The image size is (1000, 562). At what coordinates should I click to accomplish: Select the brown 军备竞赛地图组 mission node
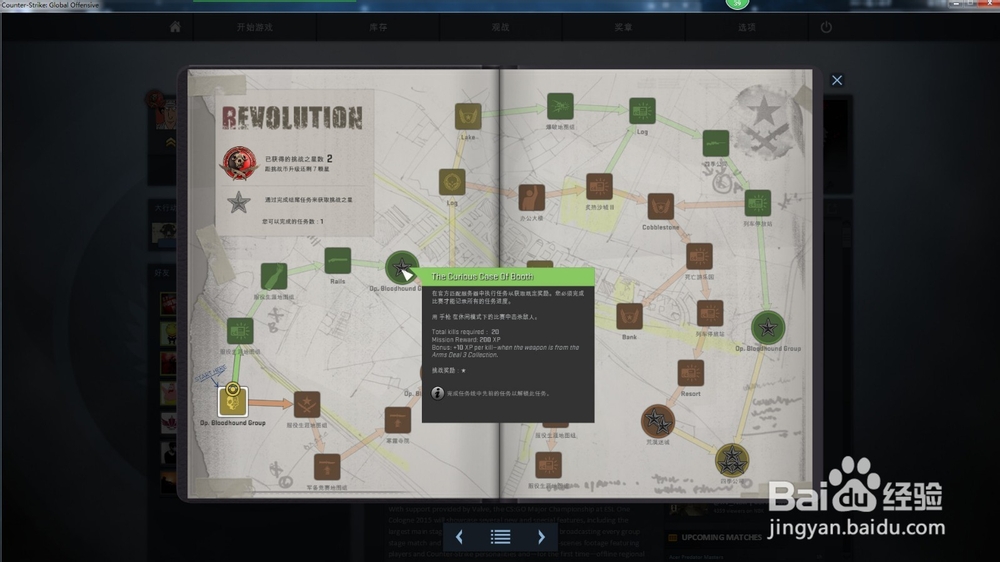pos(327,468)
